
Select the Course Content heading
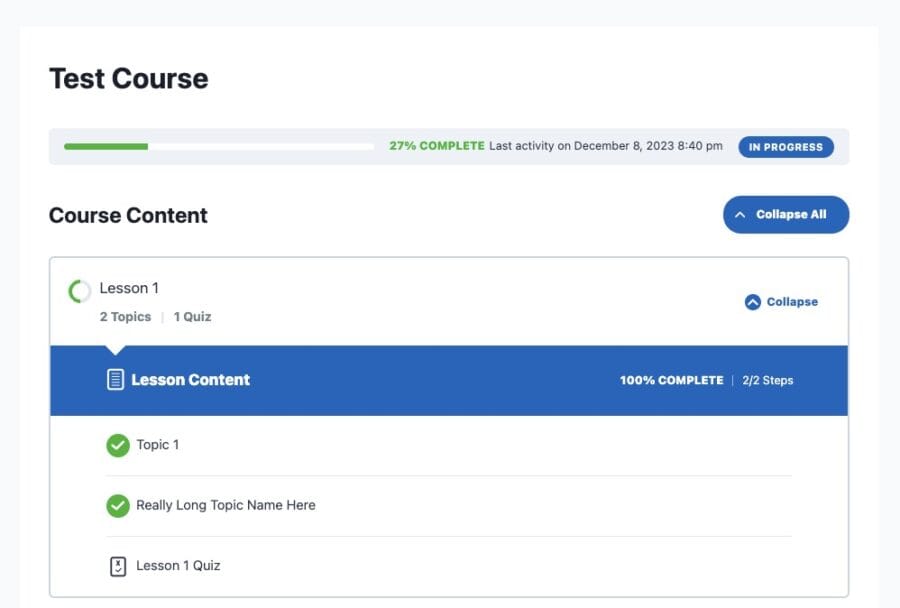point(128,215)
